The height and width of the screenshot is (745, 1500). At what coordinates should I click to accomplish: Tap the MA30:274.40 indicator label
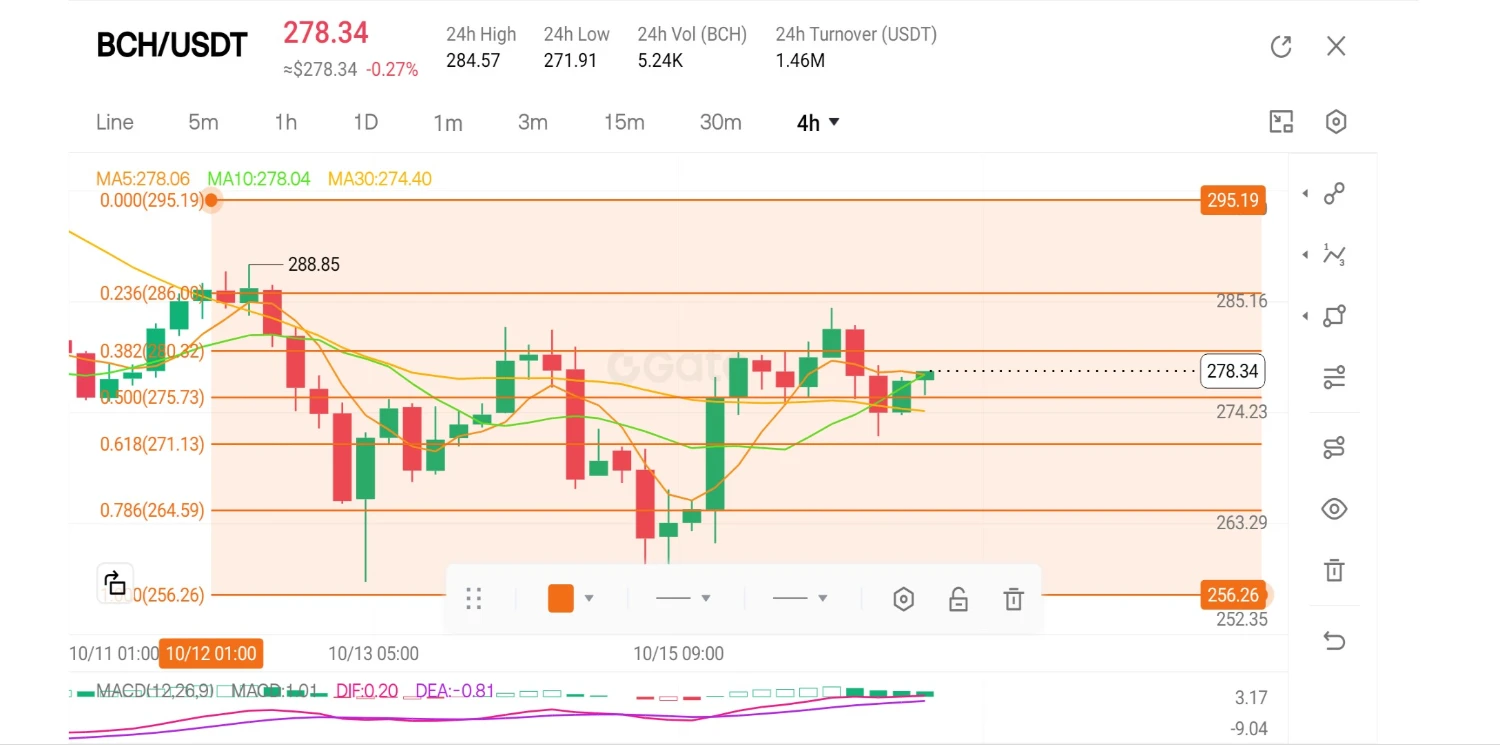coord(380,179)
